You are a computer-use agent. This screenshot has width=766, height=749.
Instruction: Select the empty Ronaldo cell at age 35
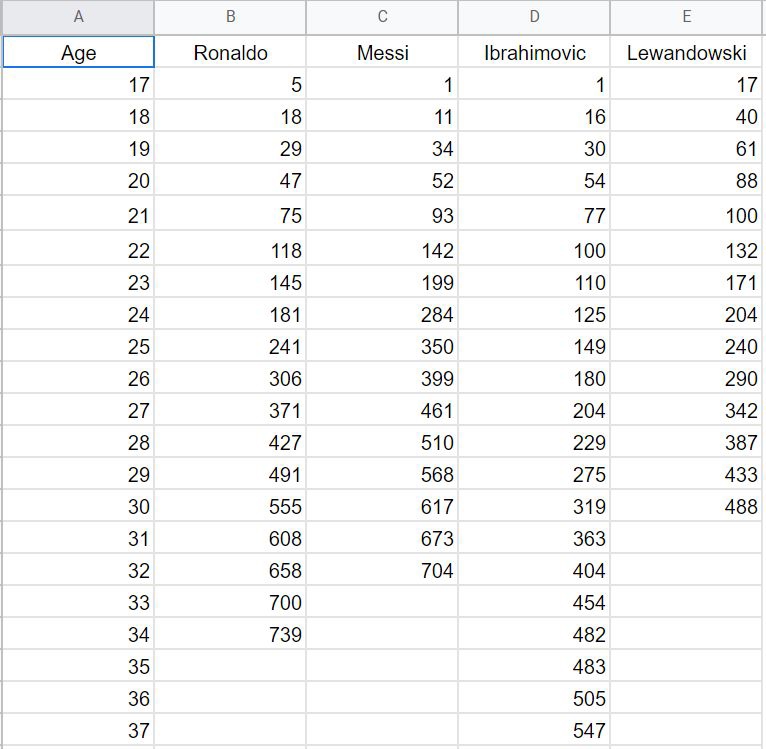[231, 666]
